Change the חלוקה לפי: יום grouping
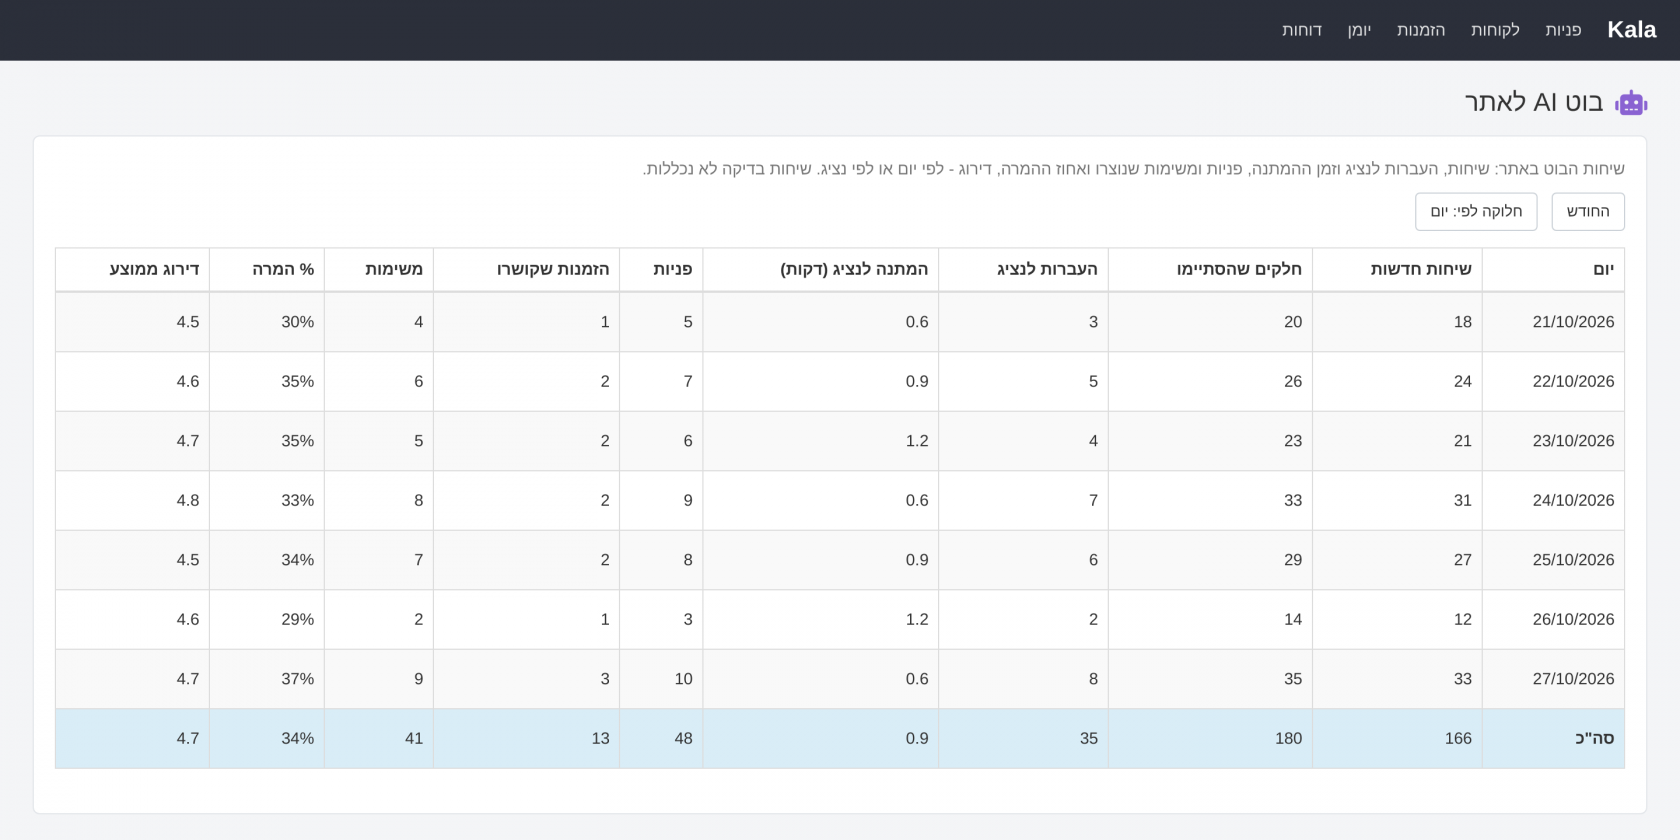 point(1476,212)
